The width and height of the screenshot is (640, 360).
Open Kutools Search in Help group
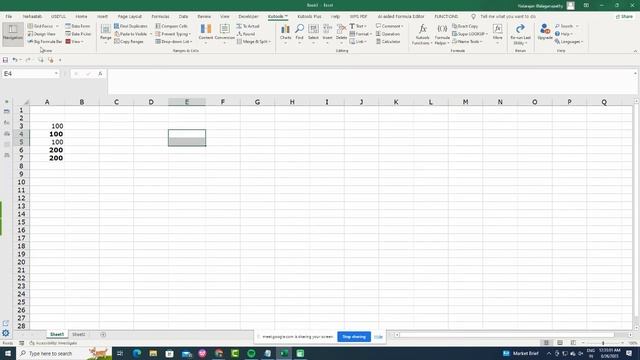click(x=567, y=26)
